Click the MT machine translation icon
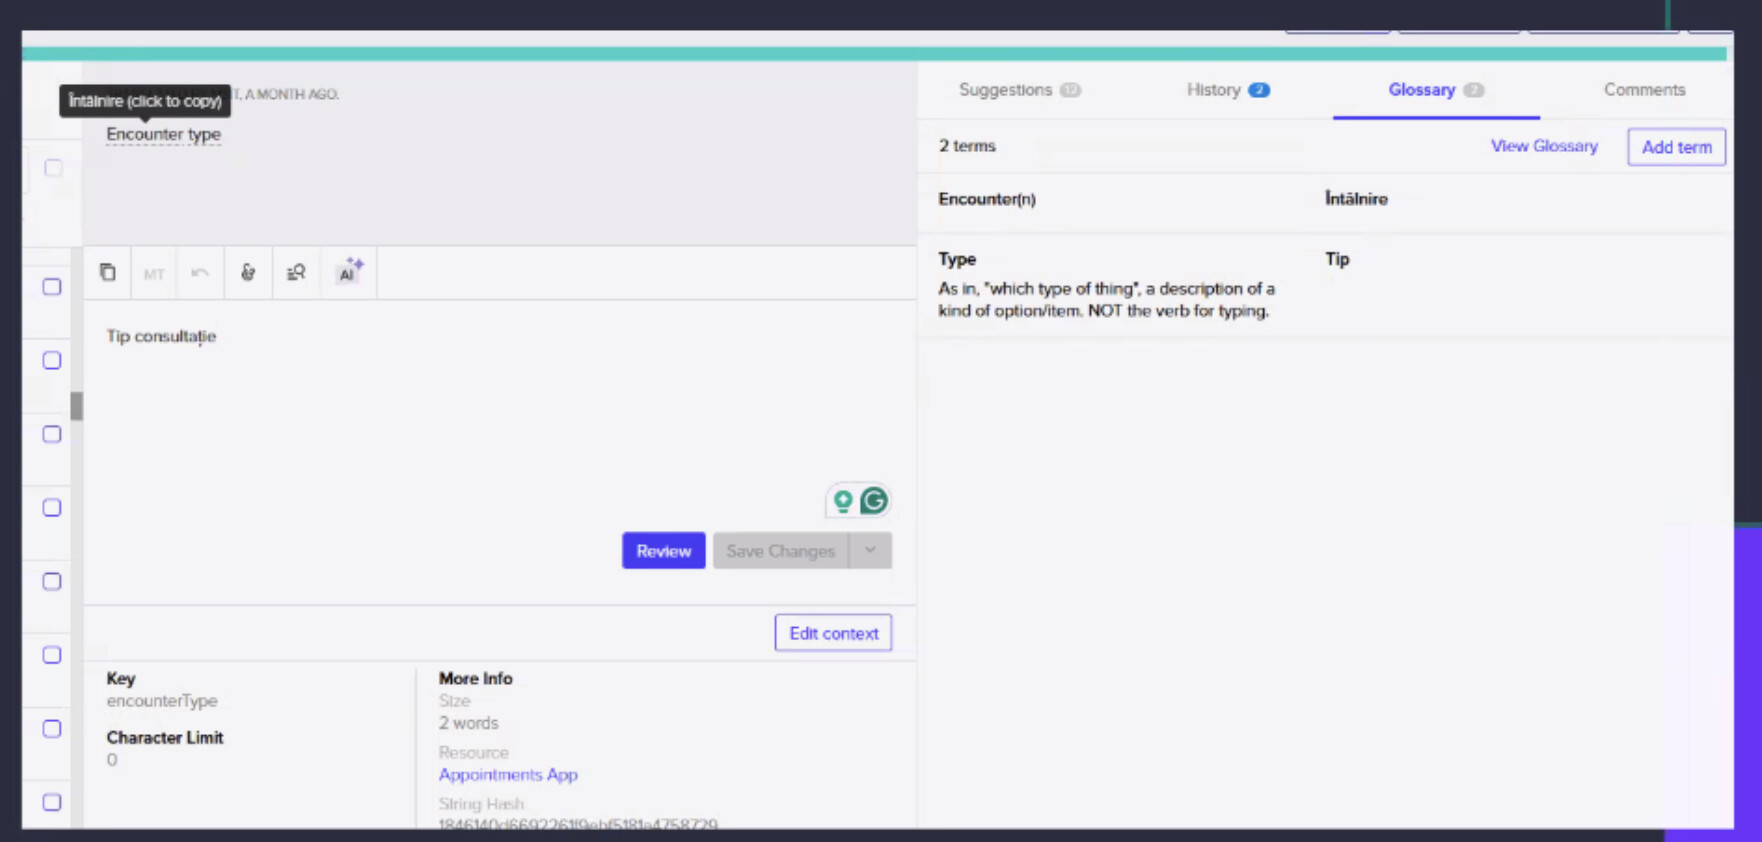The width and height of the screenshot is (1762, 842). (x=153, y=273)
